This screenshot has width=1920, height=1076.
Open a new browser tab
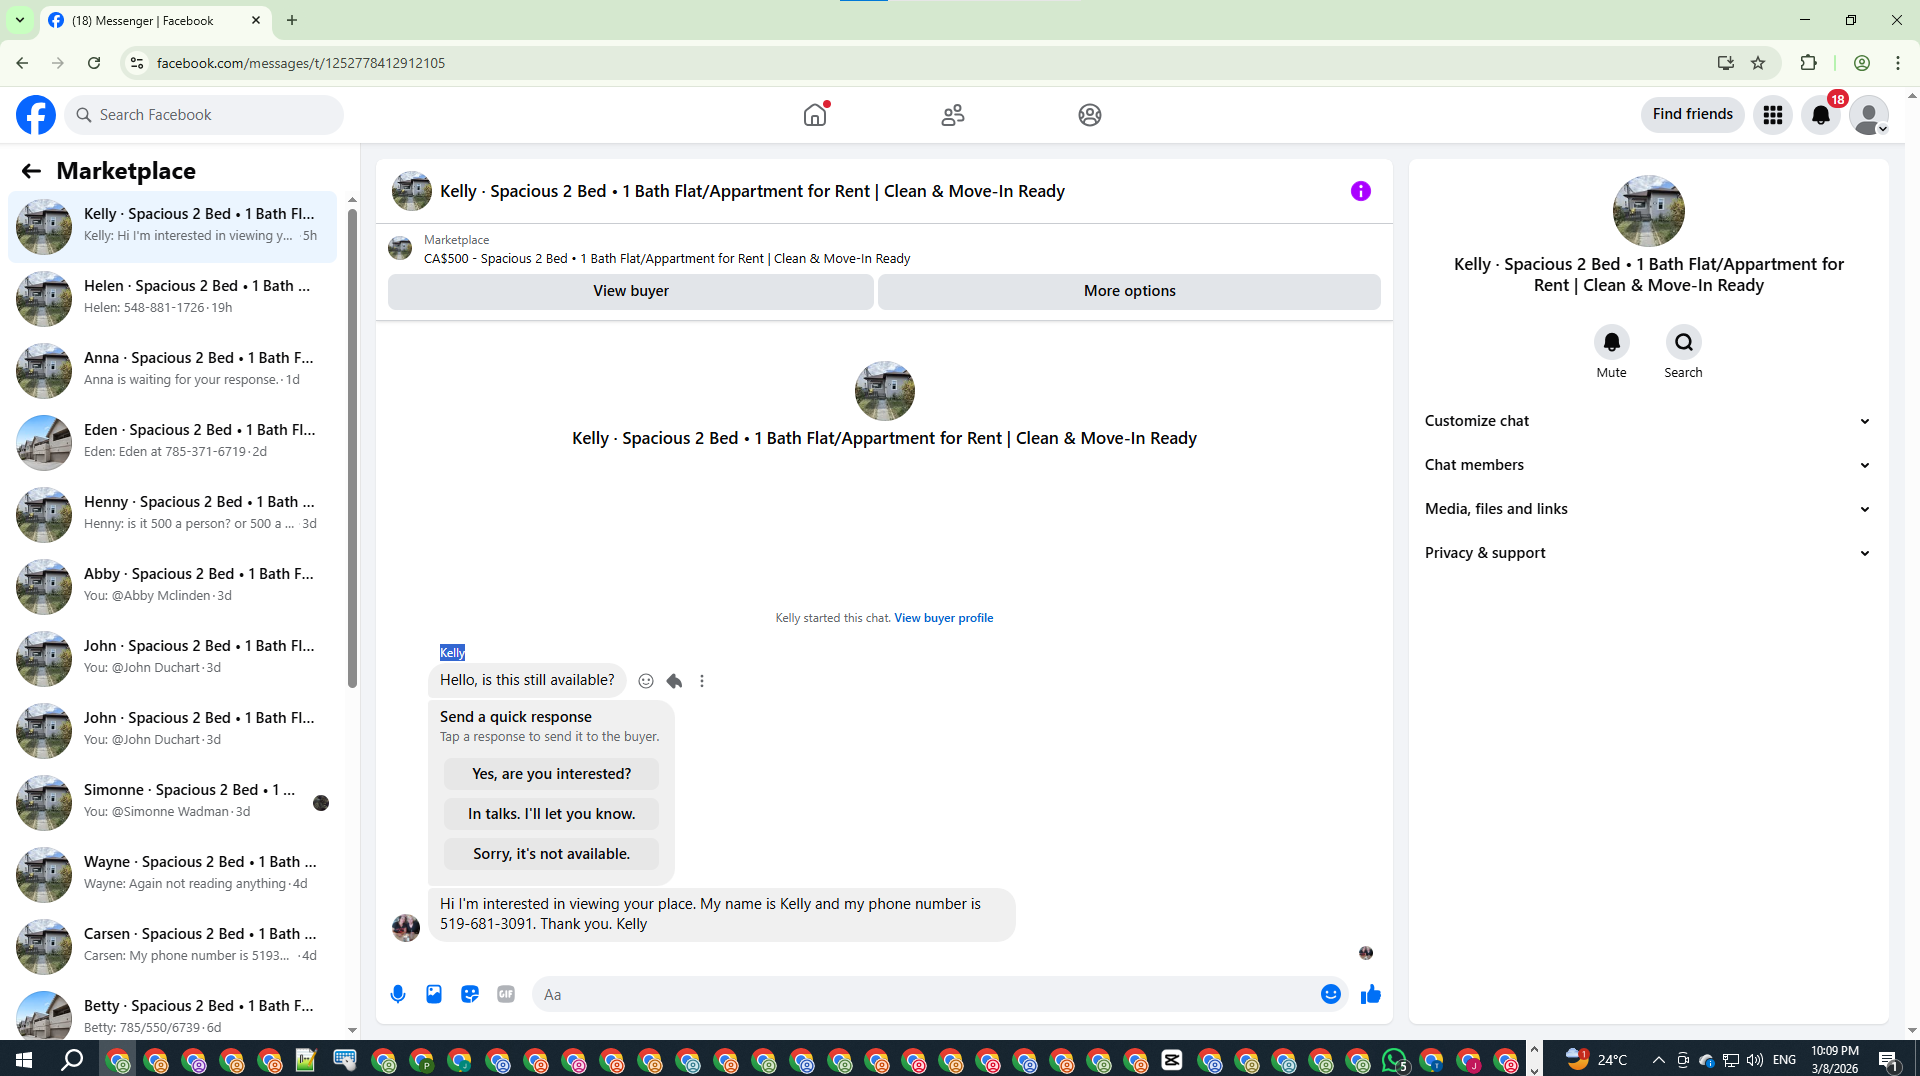(292, 20)
